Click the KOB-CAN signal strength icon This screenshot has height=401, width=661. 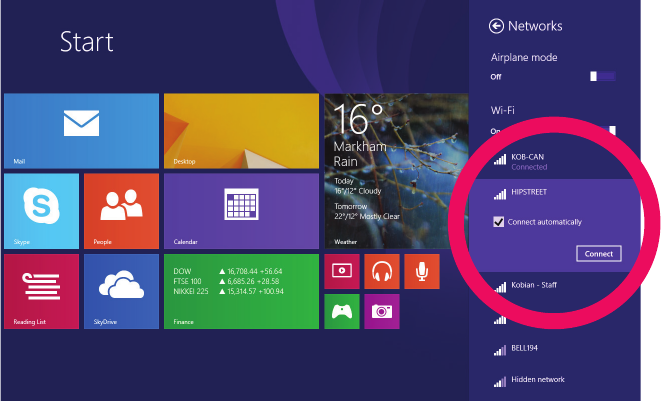[x=500, y=159]
